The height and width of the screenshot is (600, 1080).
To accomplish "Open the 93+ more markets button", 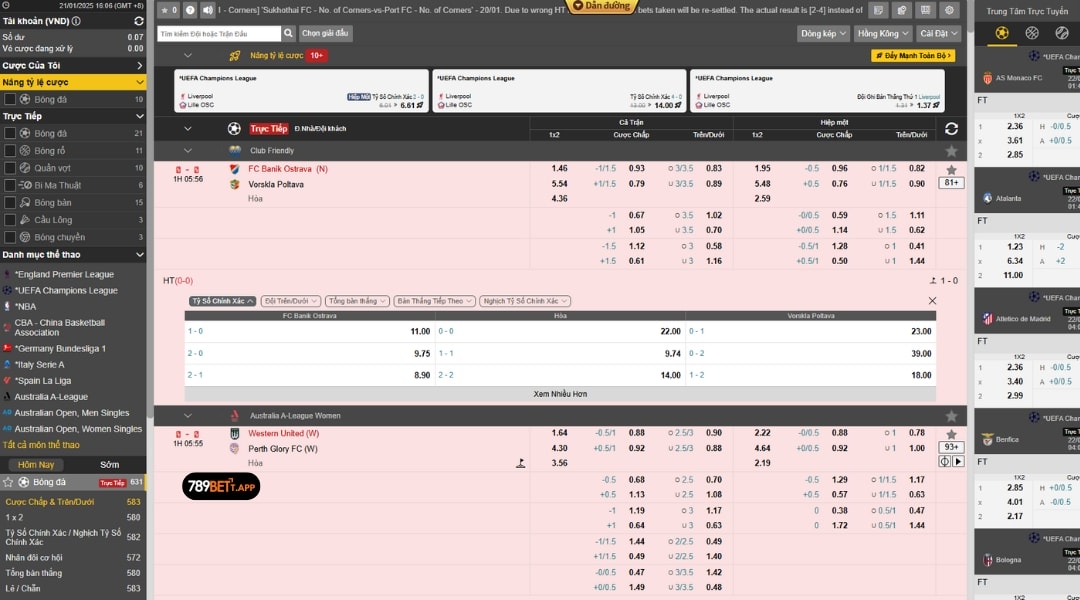I will pos(951,447).
